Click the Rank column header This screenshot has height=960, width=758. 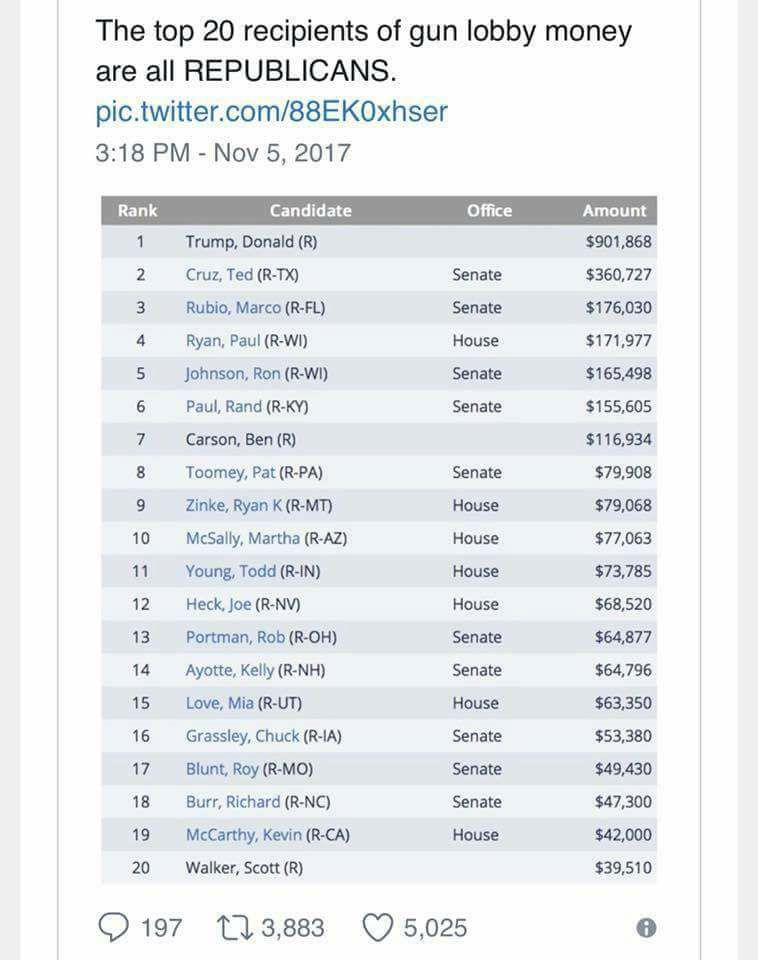pyautogui.click(x=138, y=211)
